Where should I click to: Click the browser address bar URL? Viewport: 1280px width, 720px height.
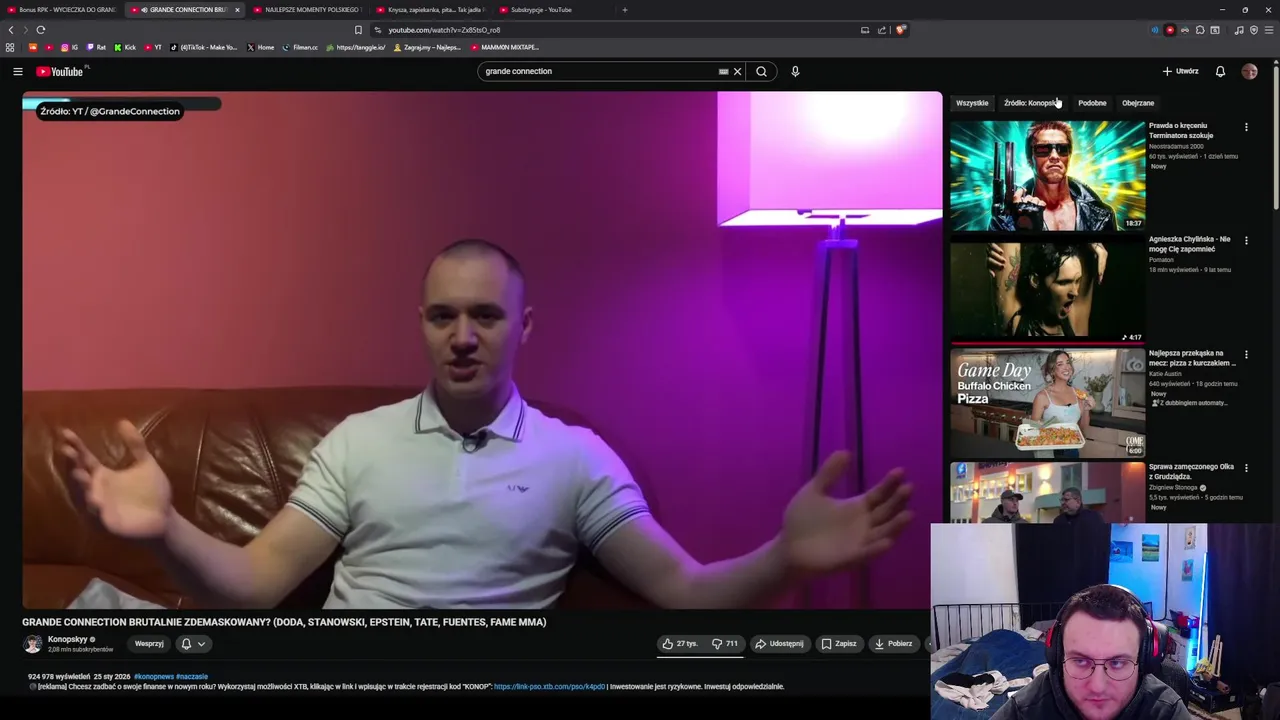coord(444,30)
